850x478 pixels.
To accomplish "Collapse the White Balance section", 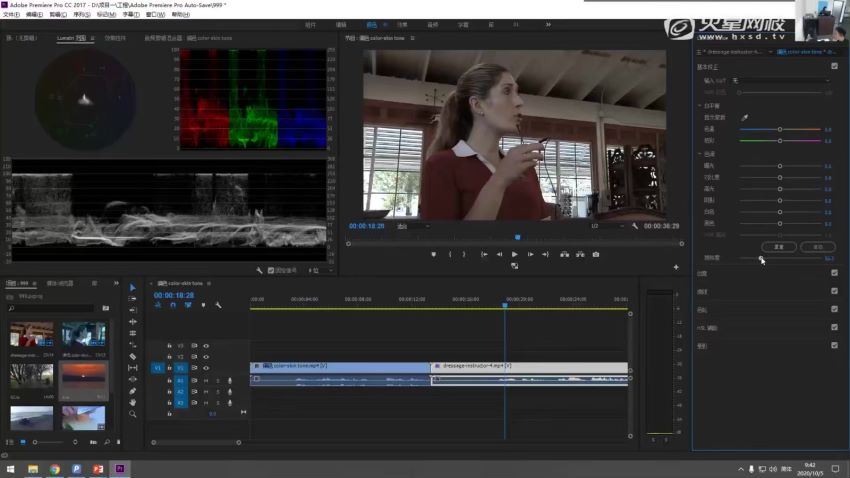I will [700, 106].
